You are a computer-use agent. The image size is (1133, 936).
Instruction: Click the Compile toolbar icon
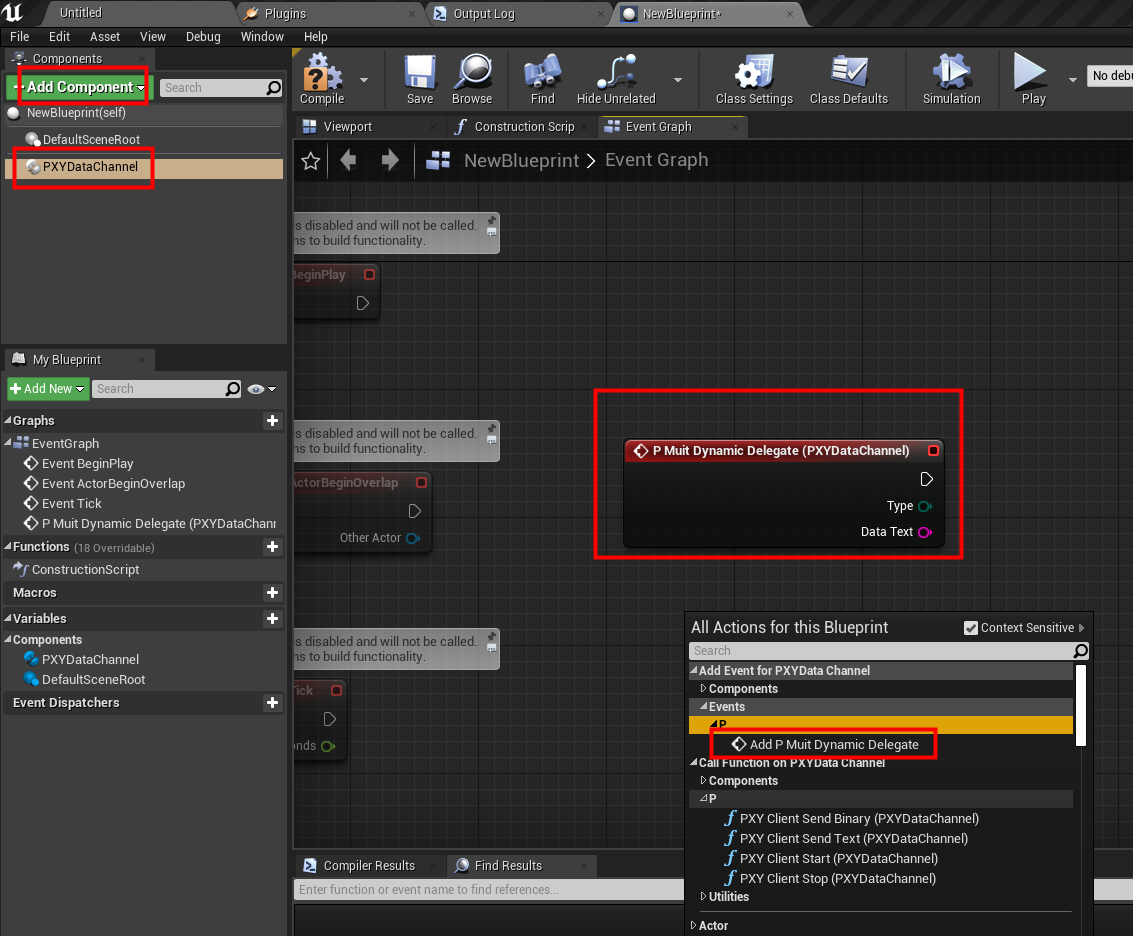(322, 78)
